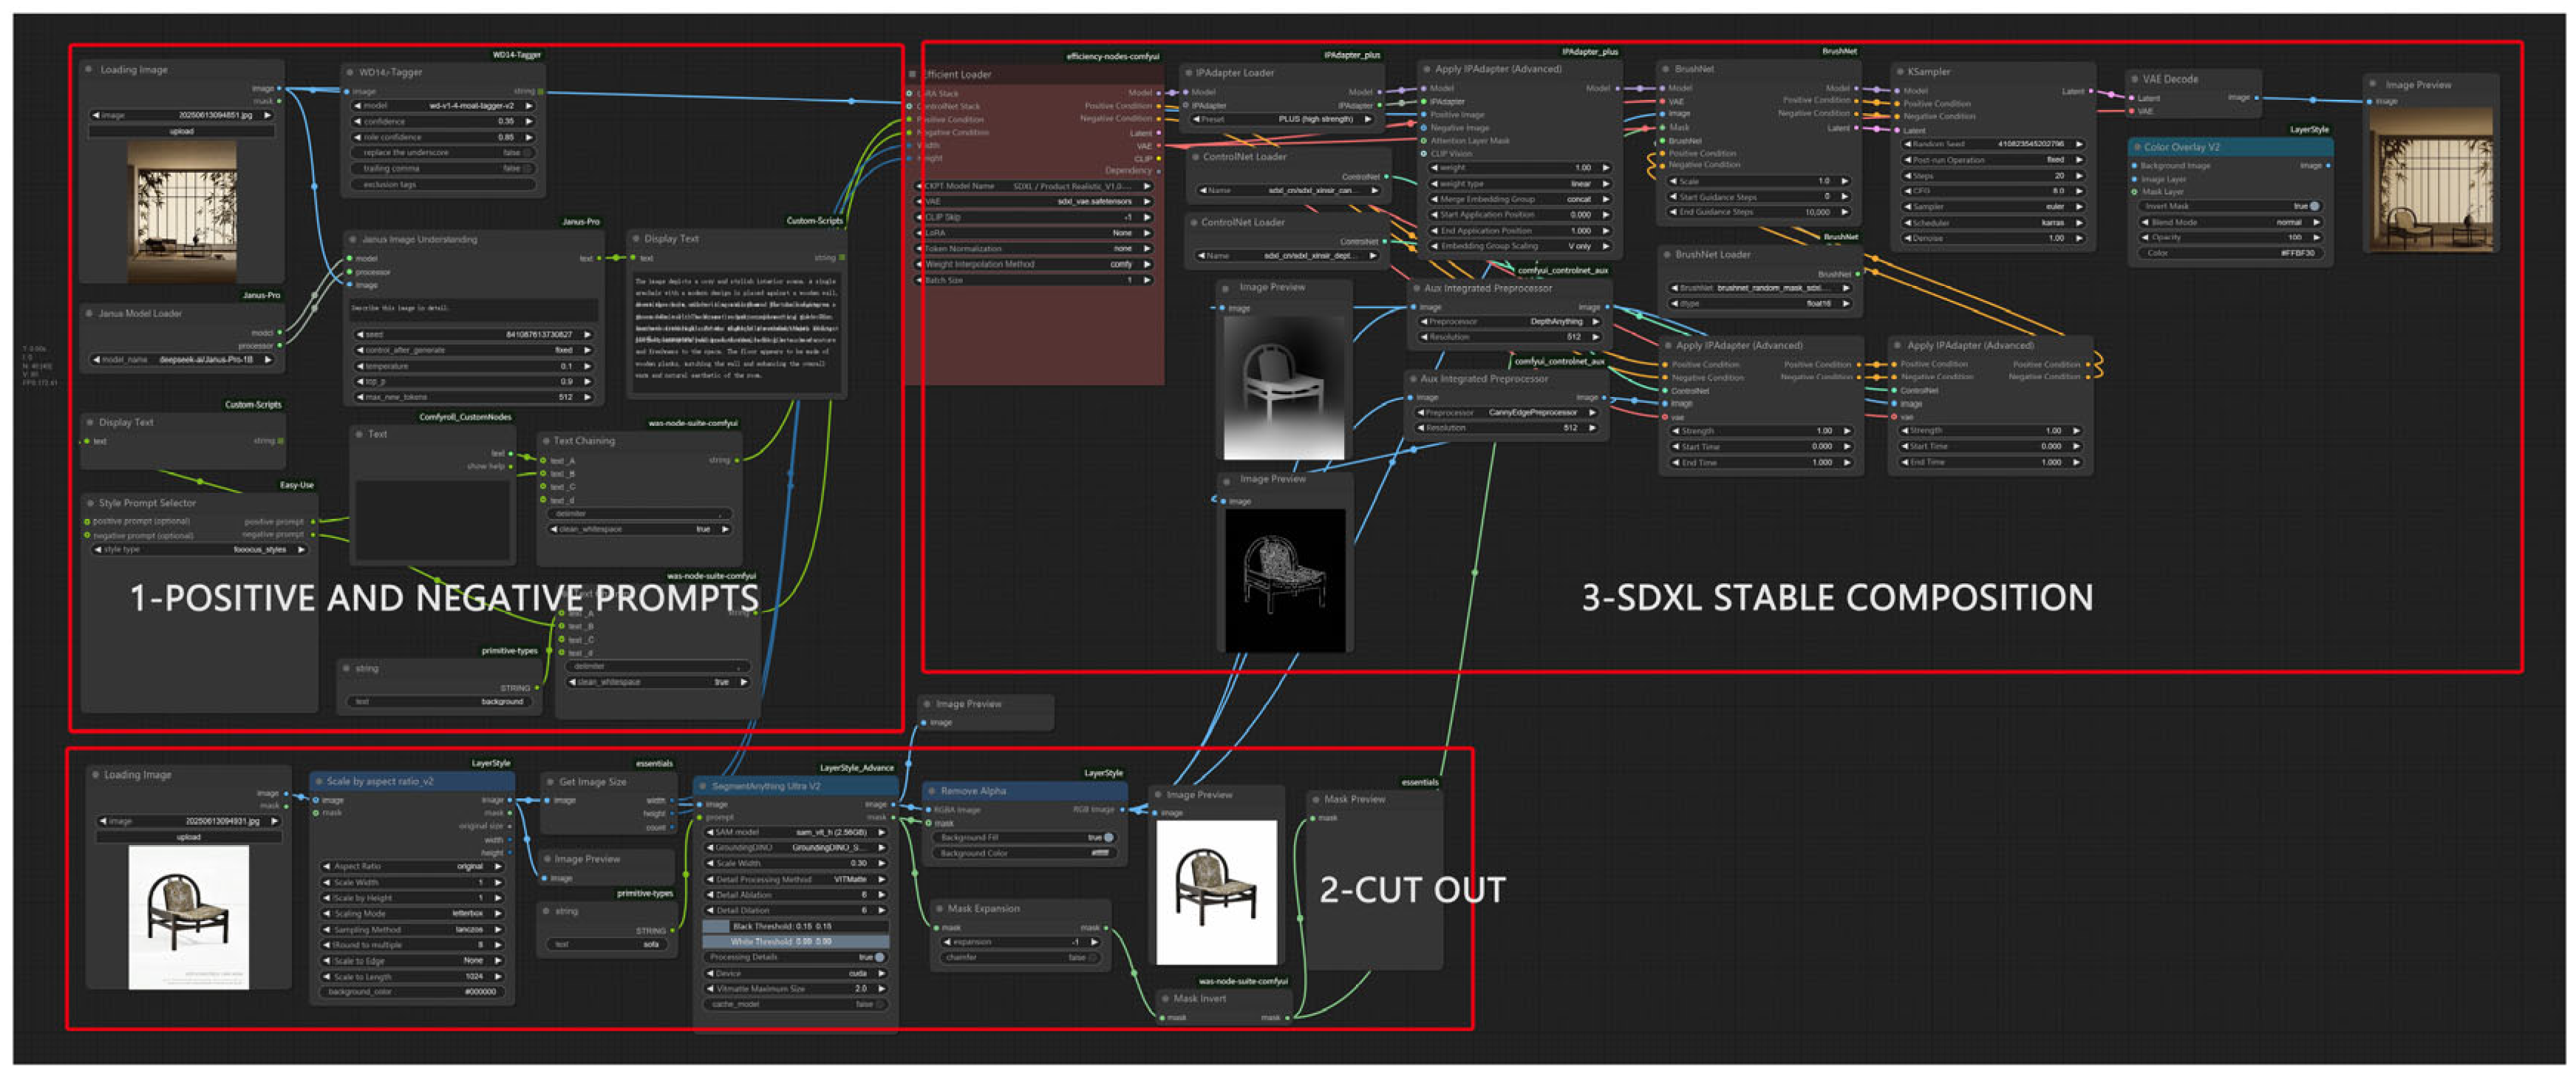Click the right arrow on KSampler Steps
Screen dimensions: 2576x1083
click(2079, 175)
